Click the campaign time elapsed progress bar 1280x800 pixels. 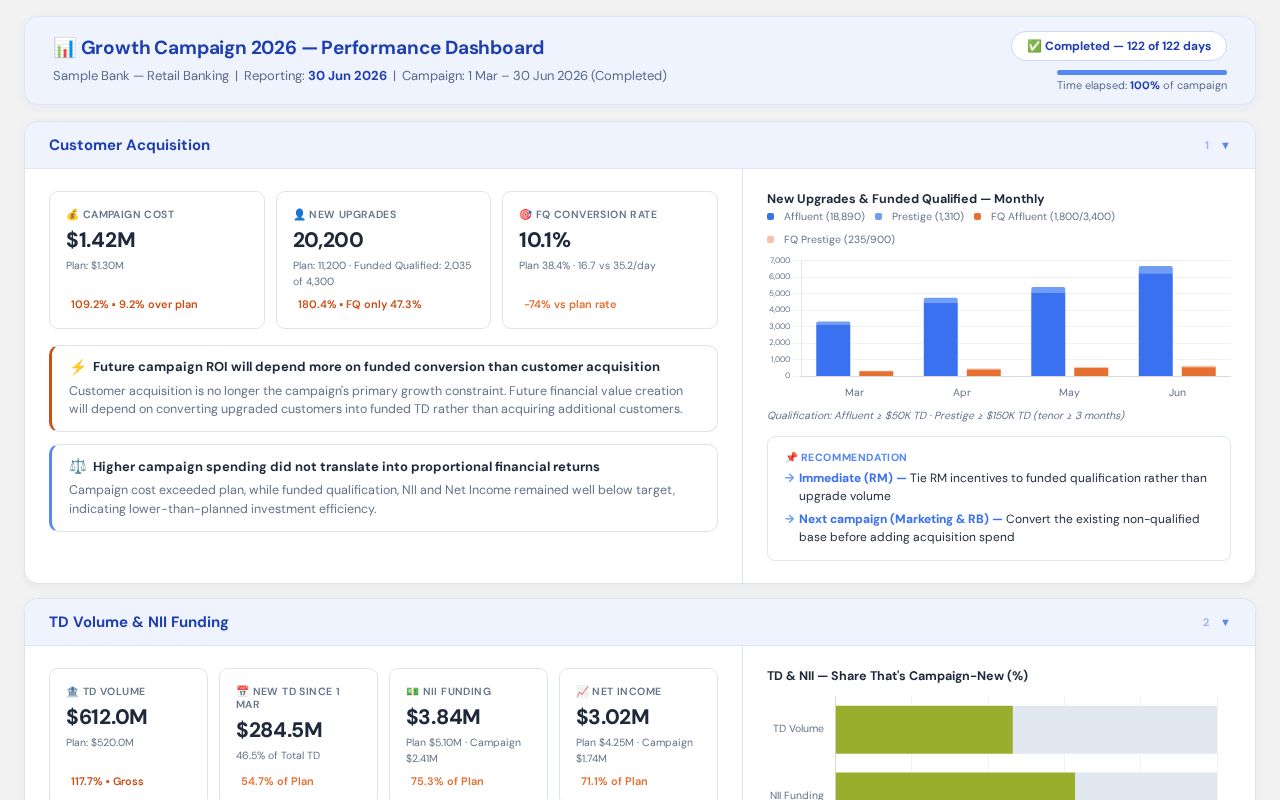1142,72
